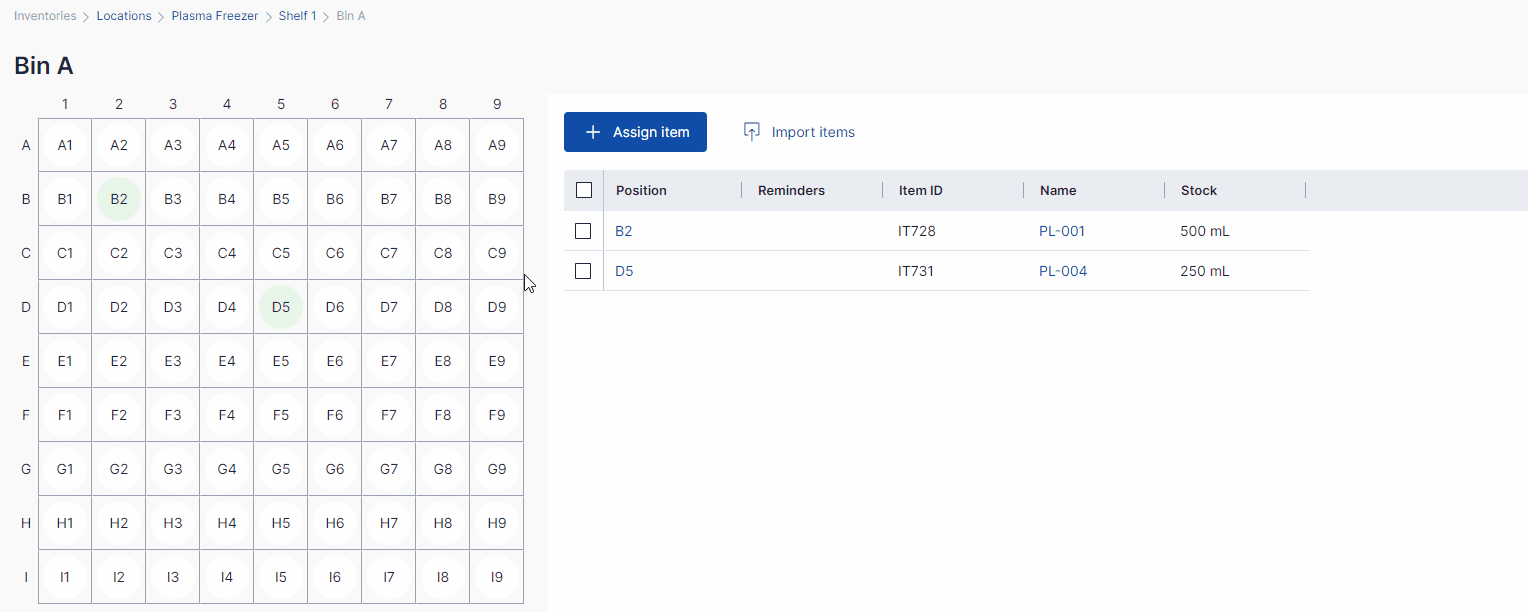Click the Import items button
The height and width of the screenshot is (612, 1528).
[812, 132]
